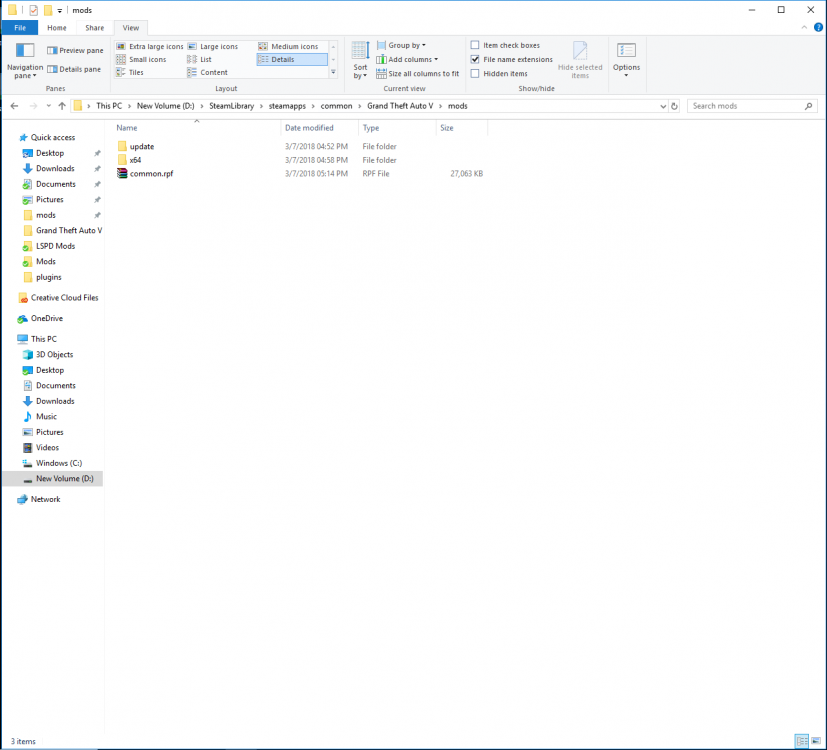Enable Item check boxes

click(505, 45)
